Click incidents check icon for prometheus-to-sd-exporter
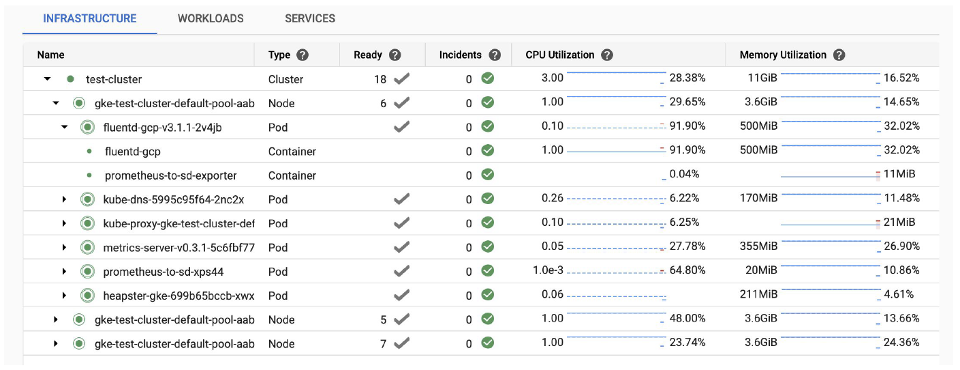960x370 pixels. 487,175
